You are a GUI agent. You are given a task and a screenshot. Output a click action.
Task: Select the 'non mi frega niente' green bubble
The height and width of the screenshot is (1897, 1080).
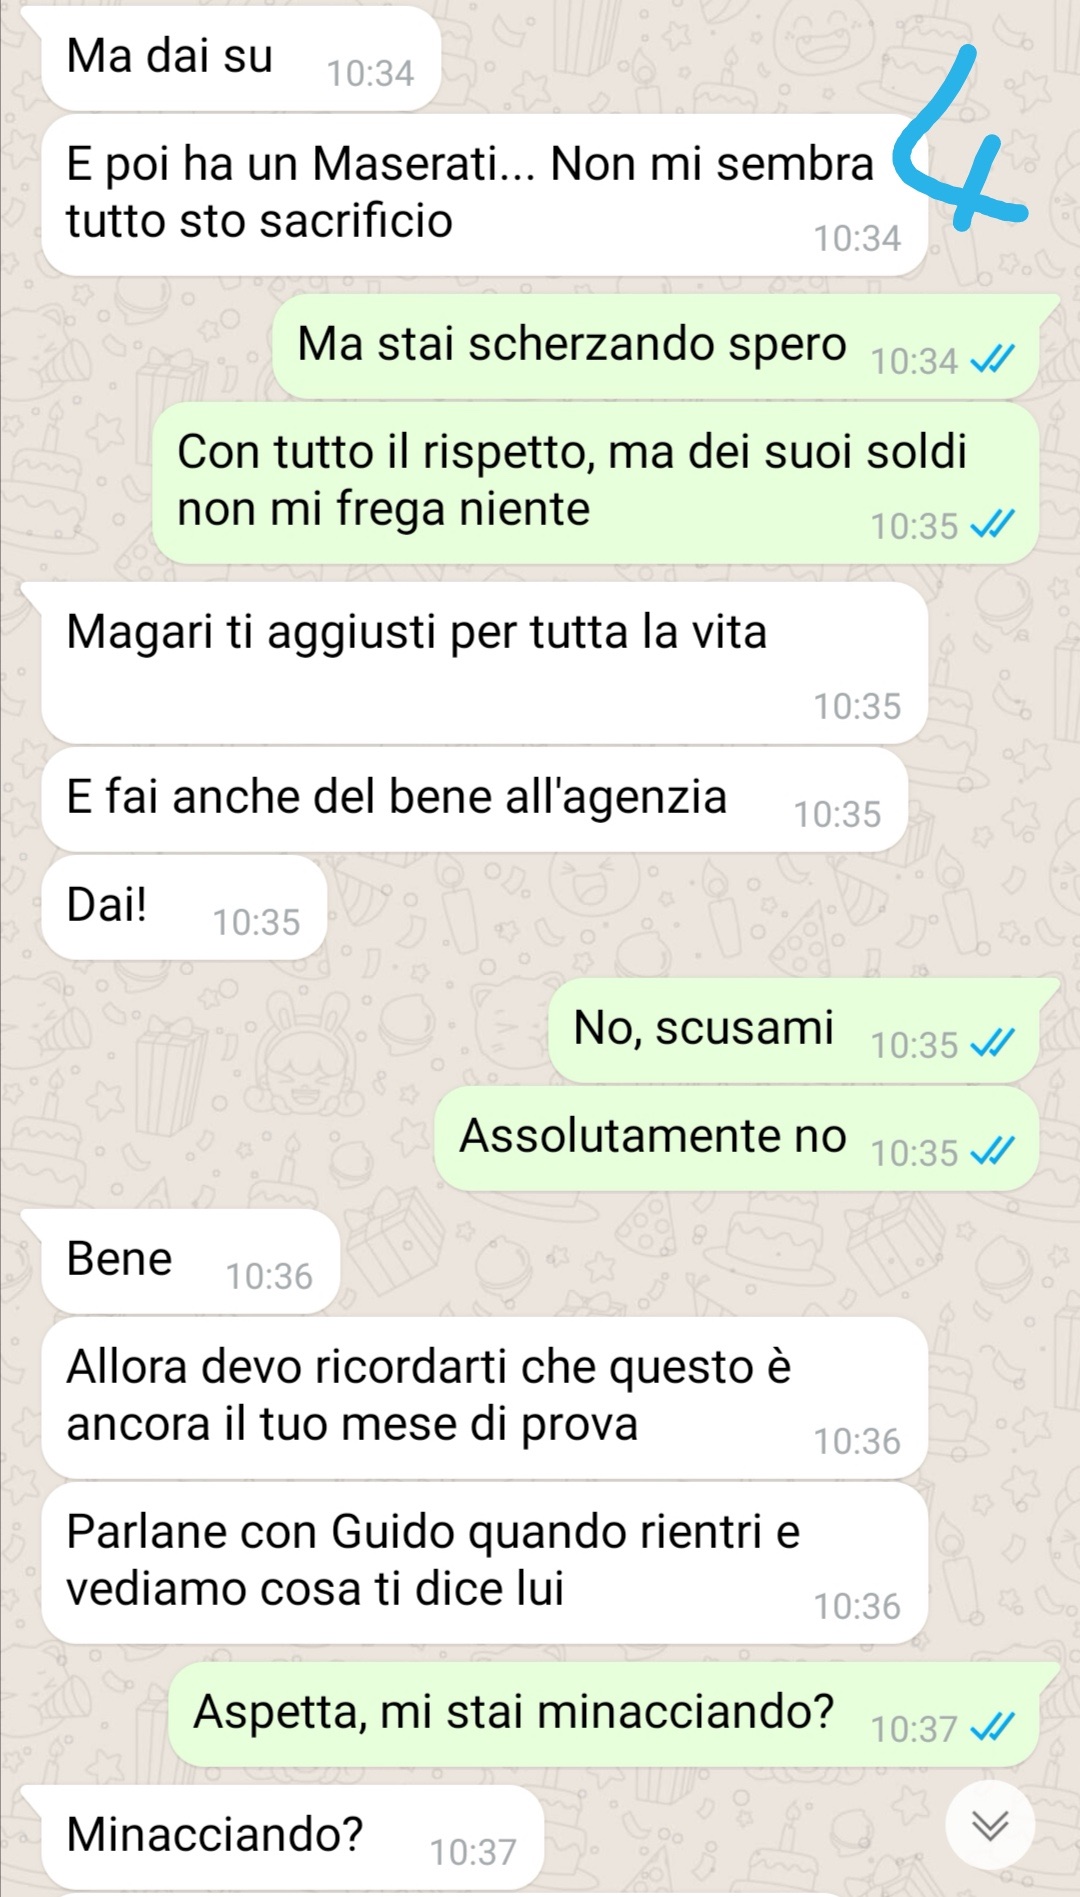pyautogui.click(x=596, y=483)
